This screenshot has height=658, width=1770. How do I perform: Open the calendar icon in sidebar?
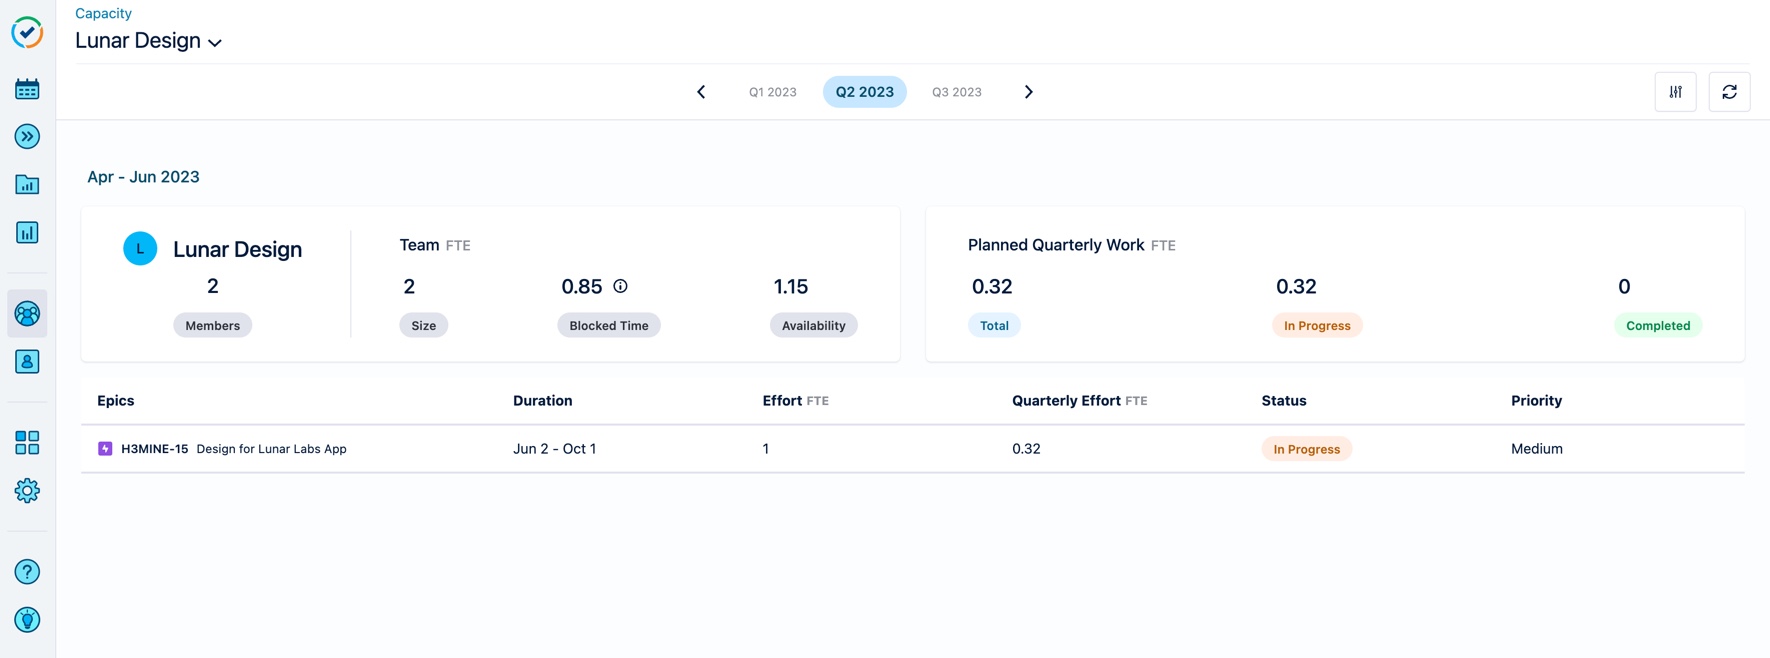[x=27, y=89]
